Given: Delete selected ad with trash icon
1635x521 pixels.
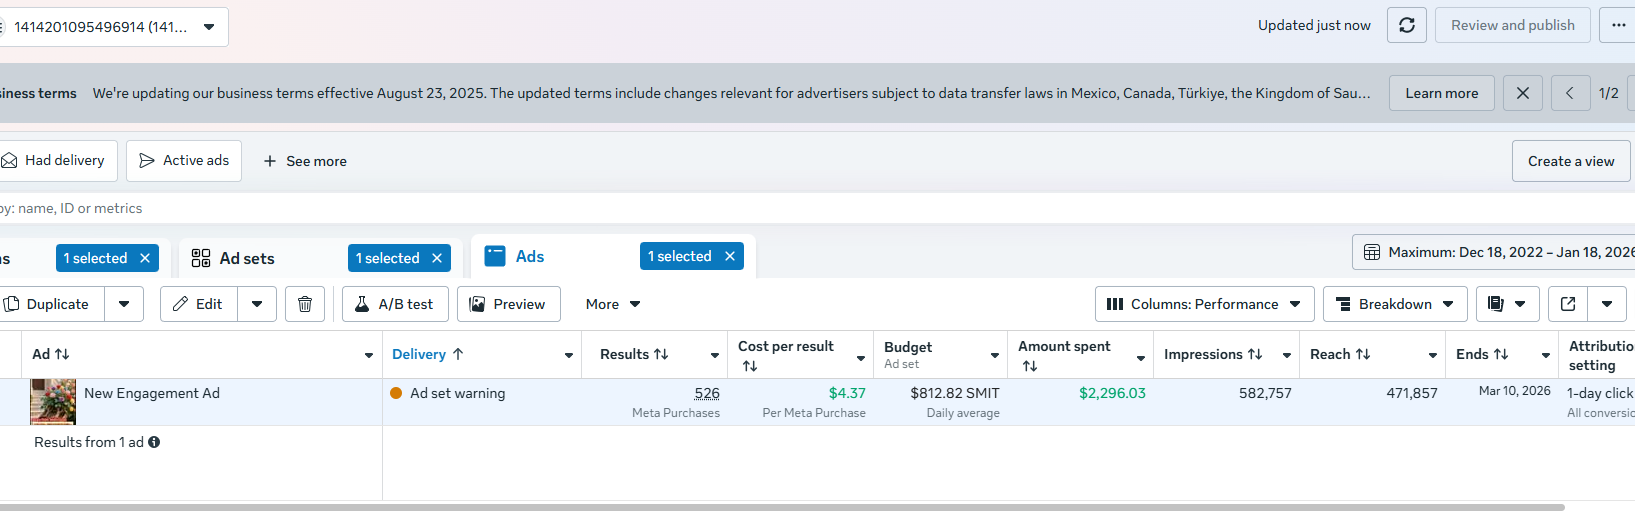Looking at the screenshot, I should (x=305, y=304).
